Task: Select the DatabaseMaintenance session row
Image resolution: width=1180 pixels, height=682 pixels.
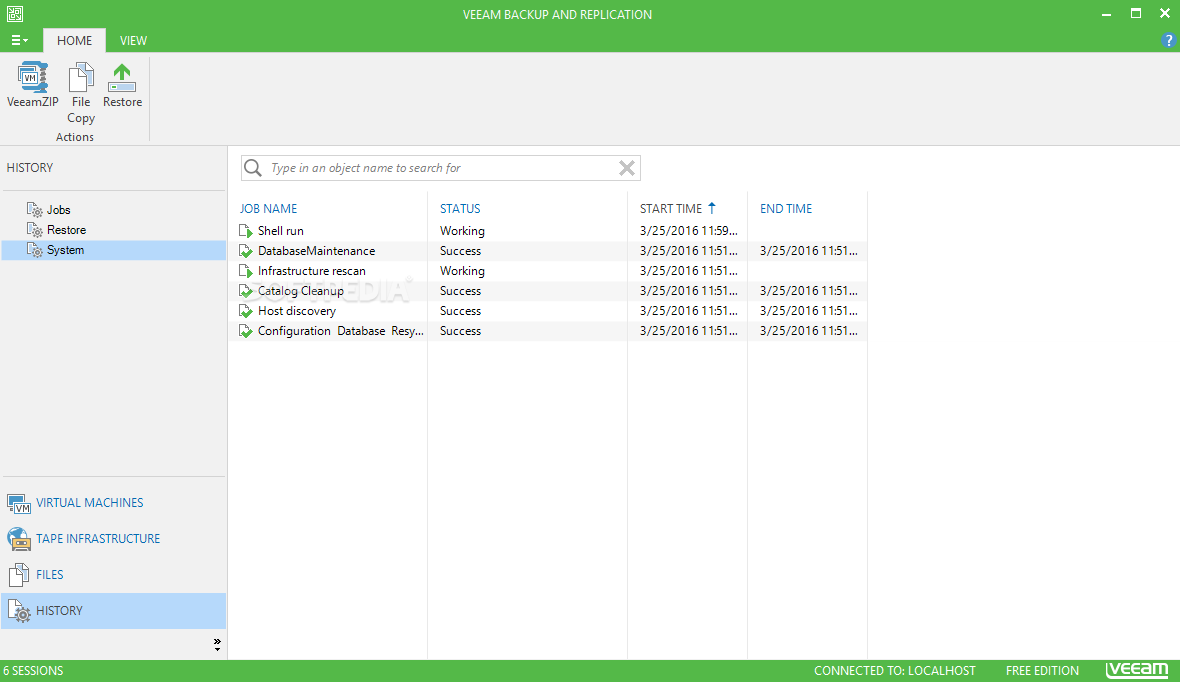Action: [x=548, y=251]
